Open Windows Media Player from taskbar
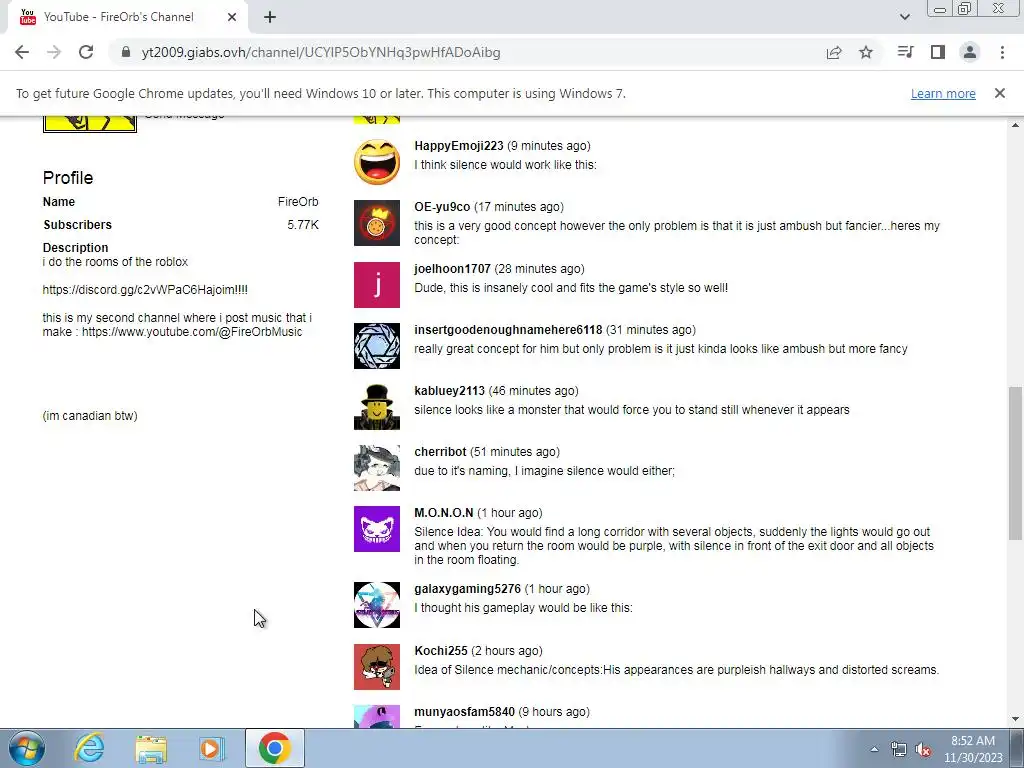This screenshot has width=1024, height=768. [x=211, y=748]
